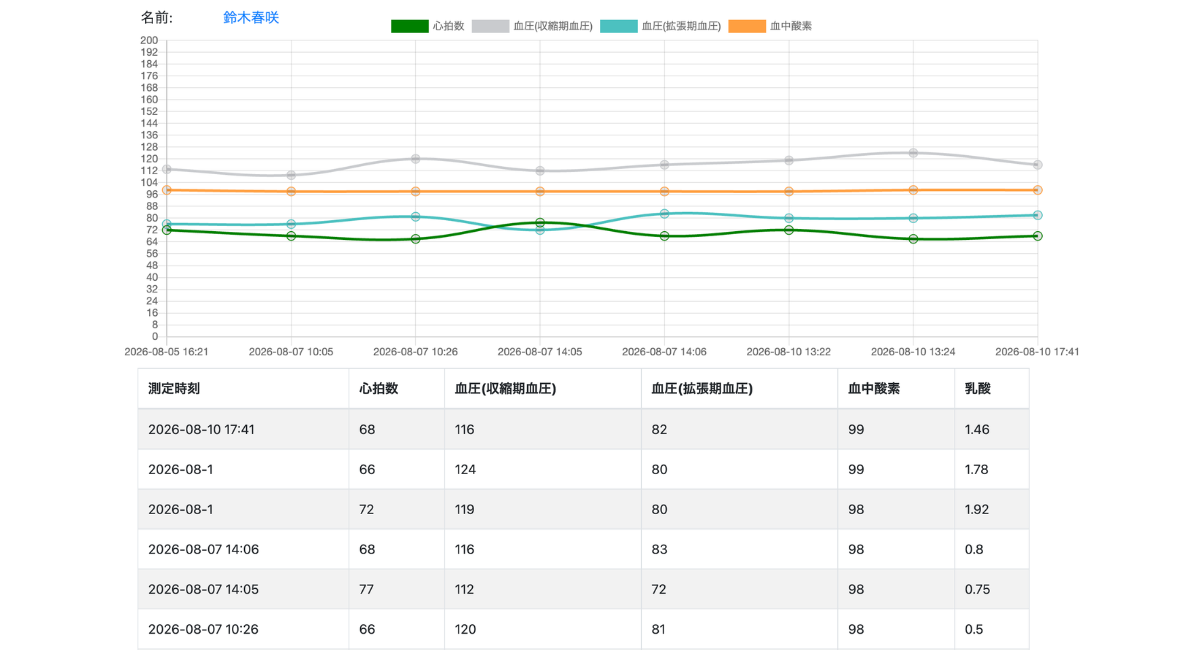This screenshot has width=1200, height=650.
Task: Select heart rate 72 in the table
Action: click(396, 509)
